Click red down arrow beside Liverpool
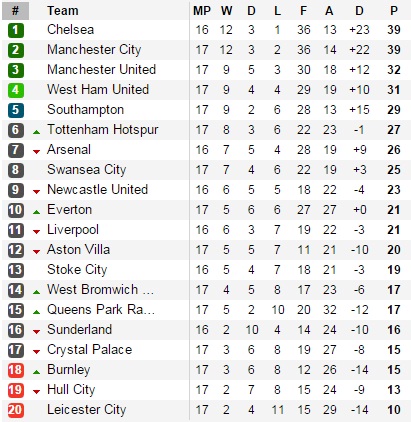Screen dimensions: 411x422 point(36,232)
